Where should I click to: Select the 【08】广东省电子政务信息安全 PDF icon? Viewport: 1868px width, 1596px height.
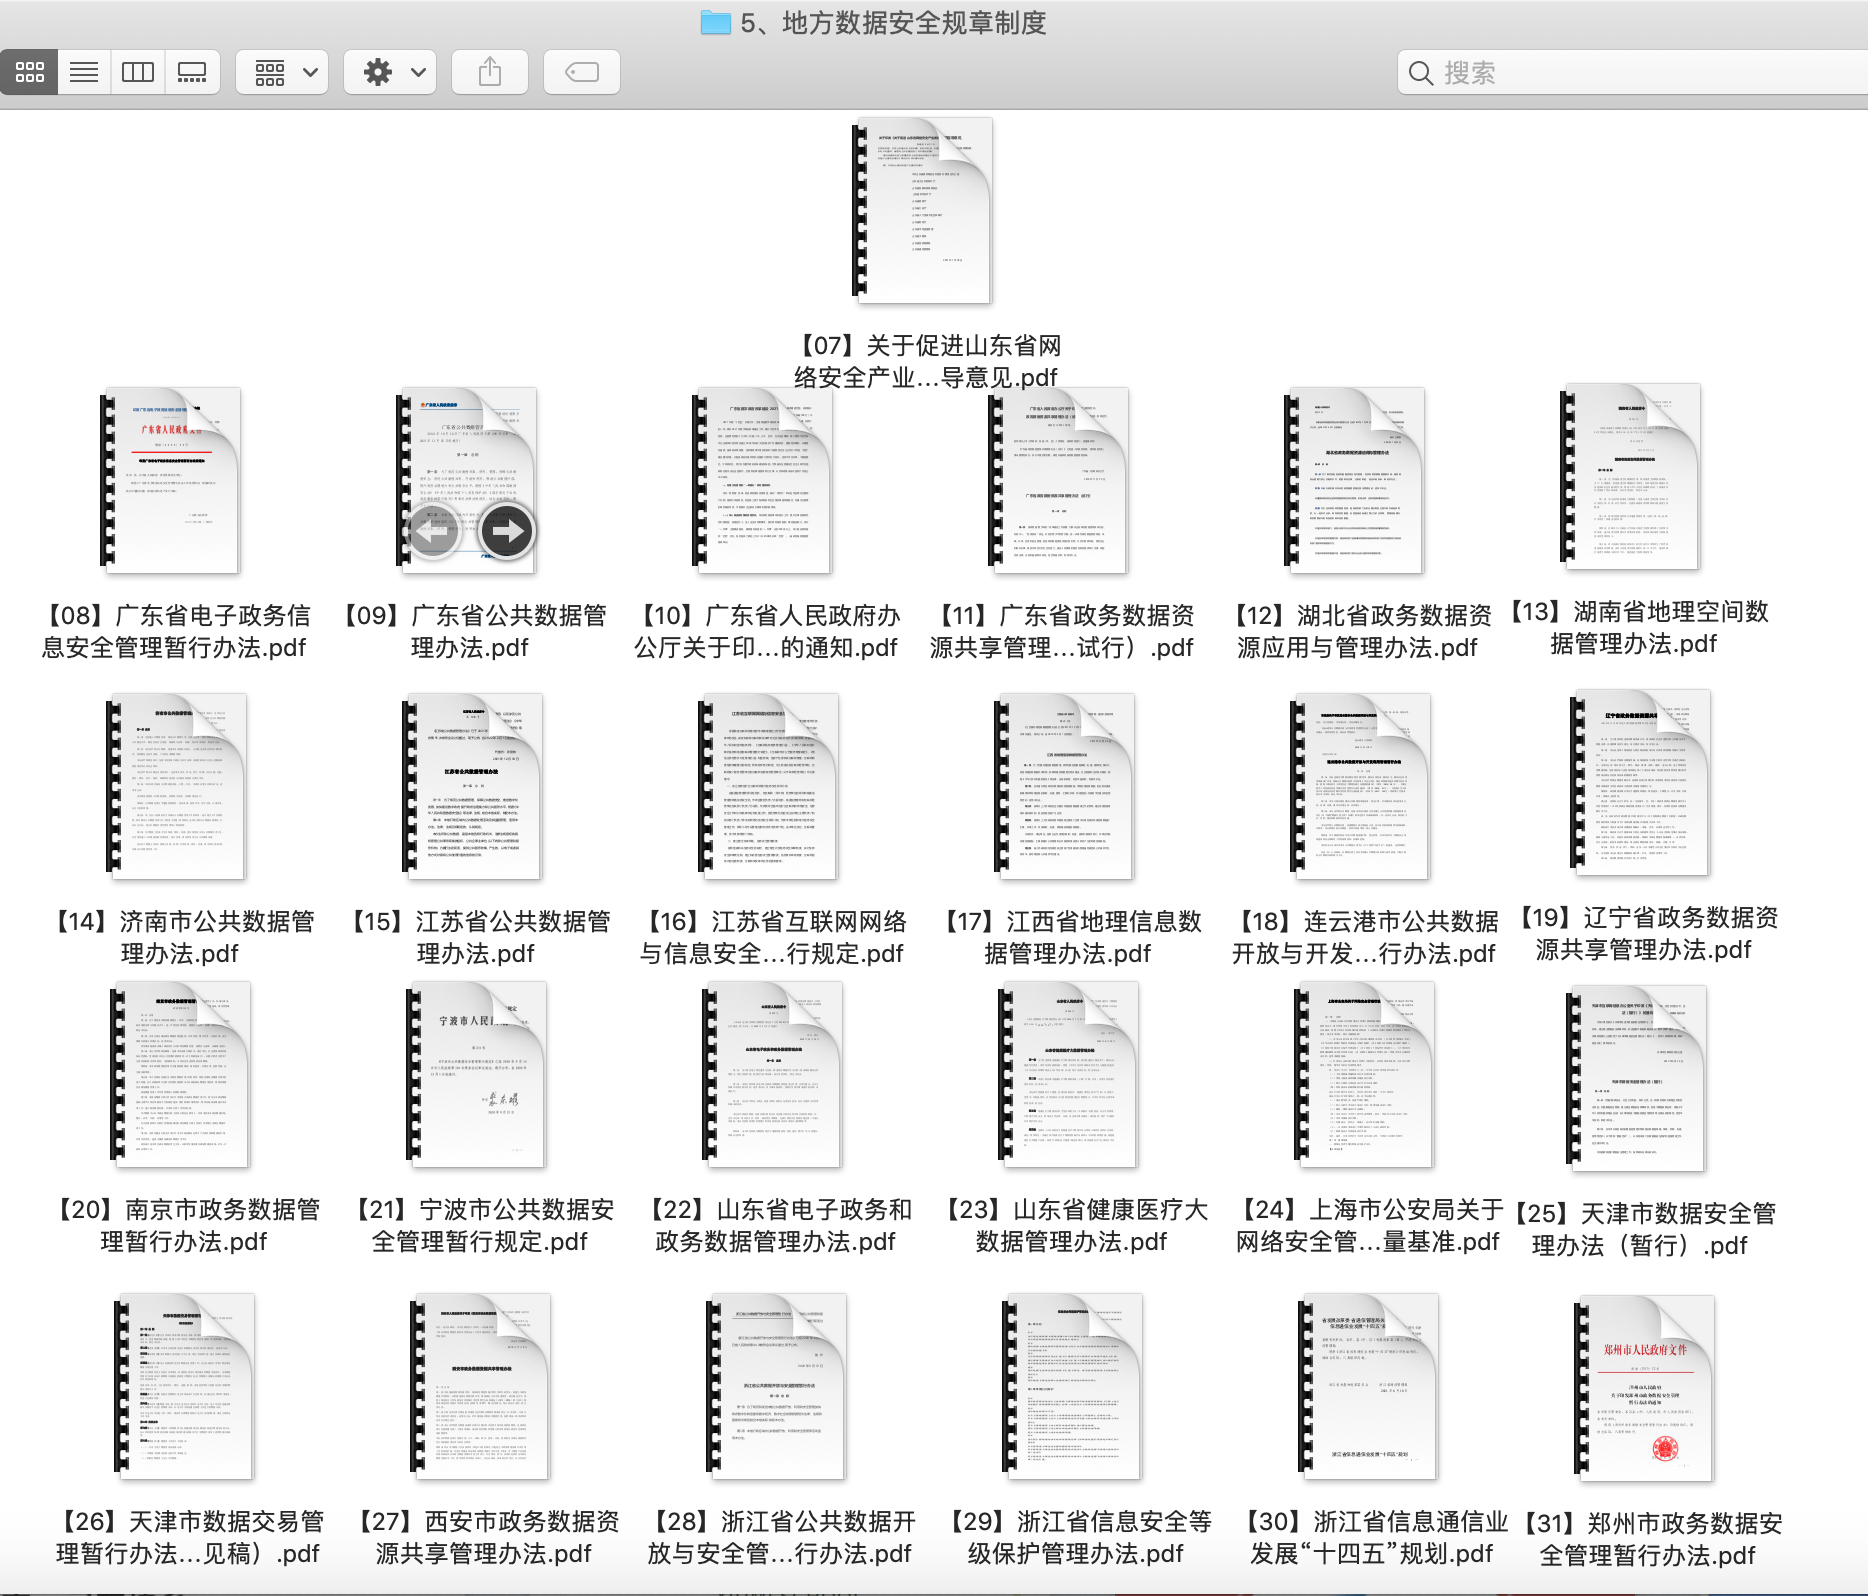[172, 481]
